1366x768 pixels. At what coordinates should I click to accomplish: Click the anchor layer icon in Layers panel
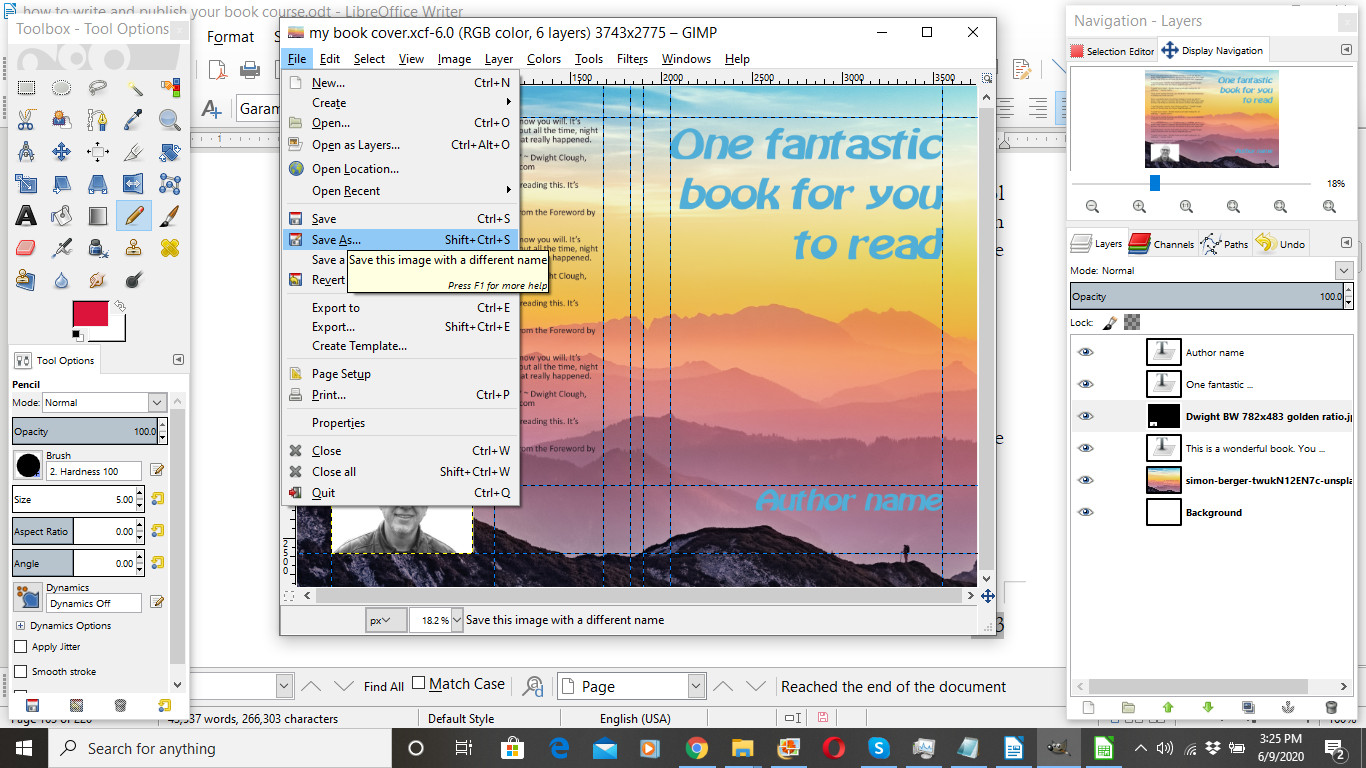click(x=1290, y=707)
